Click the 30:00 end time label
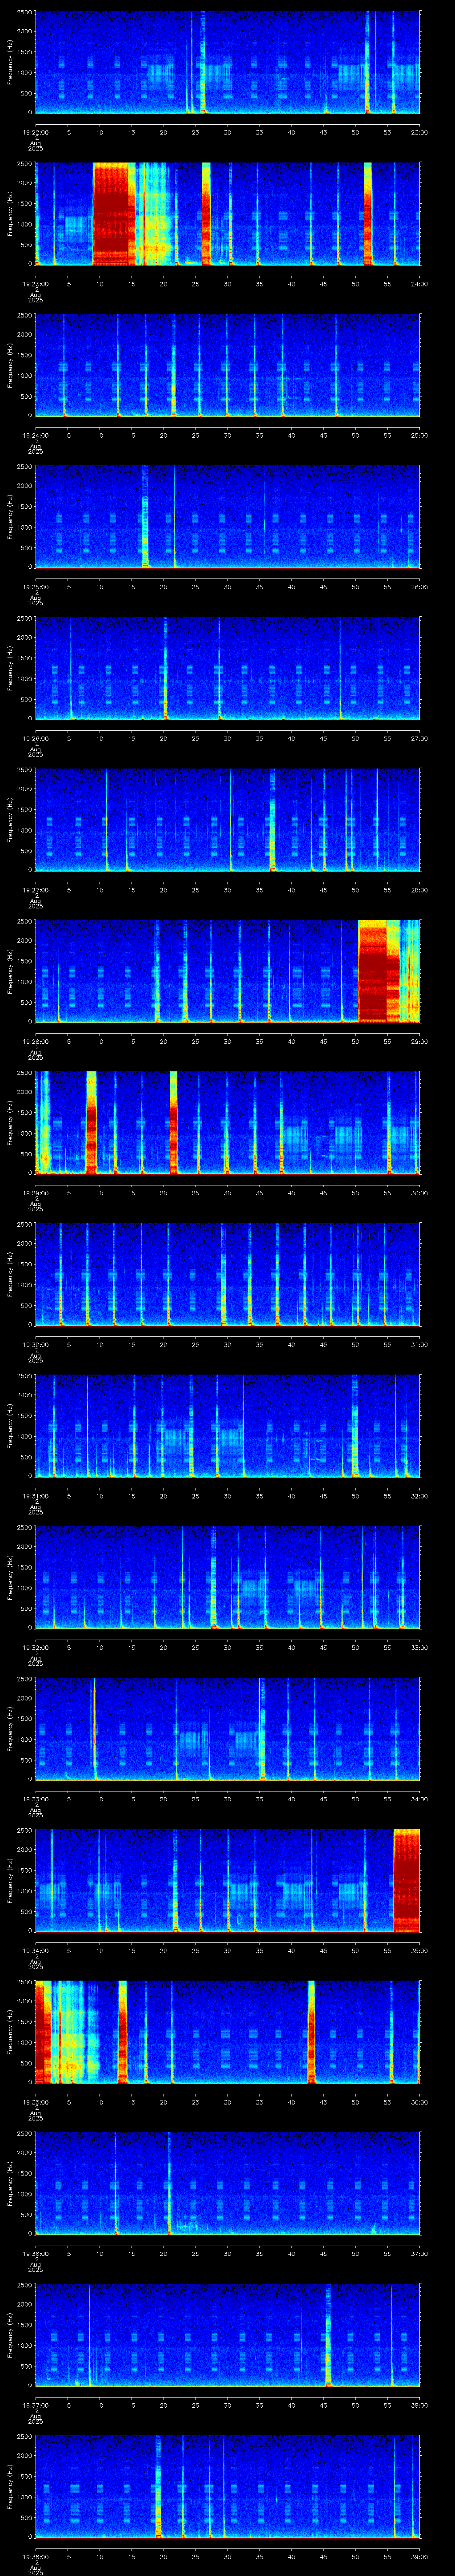455x2576 pixels. click(x=419, y=1193)
